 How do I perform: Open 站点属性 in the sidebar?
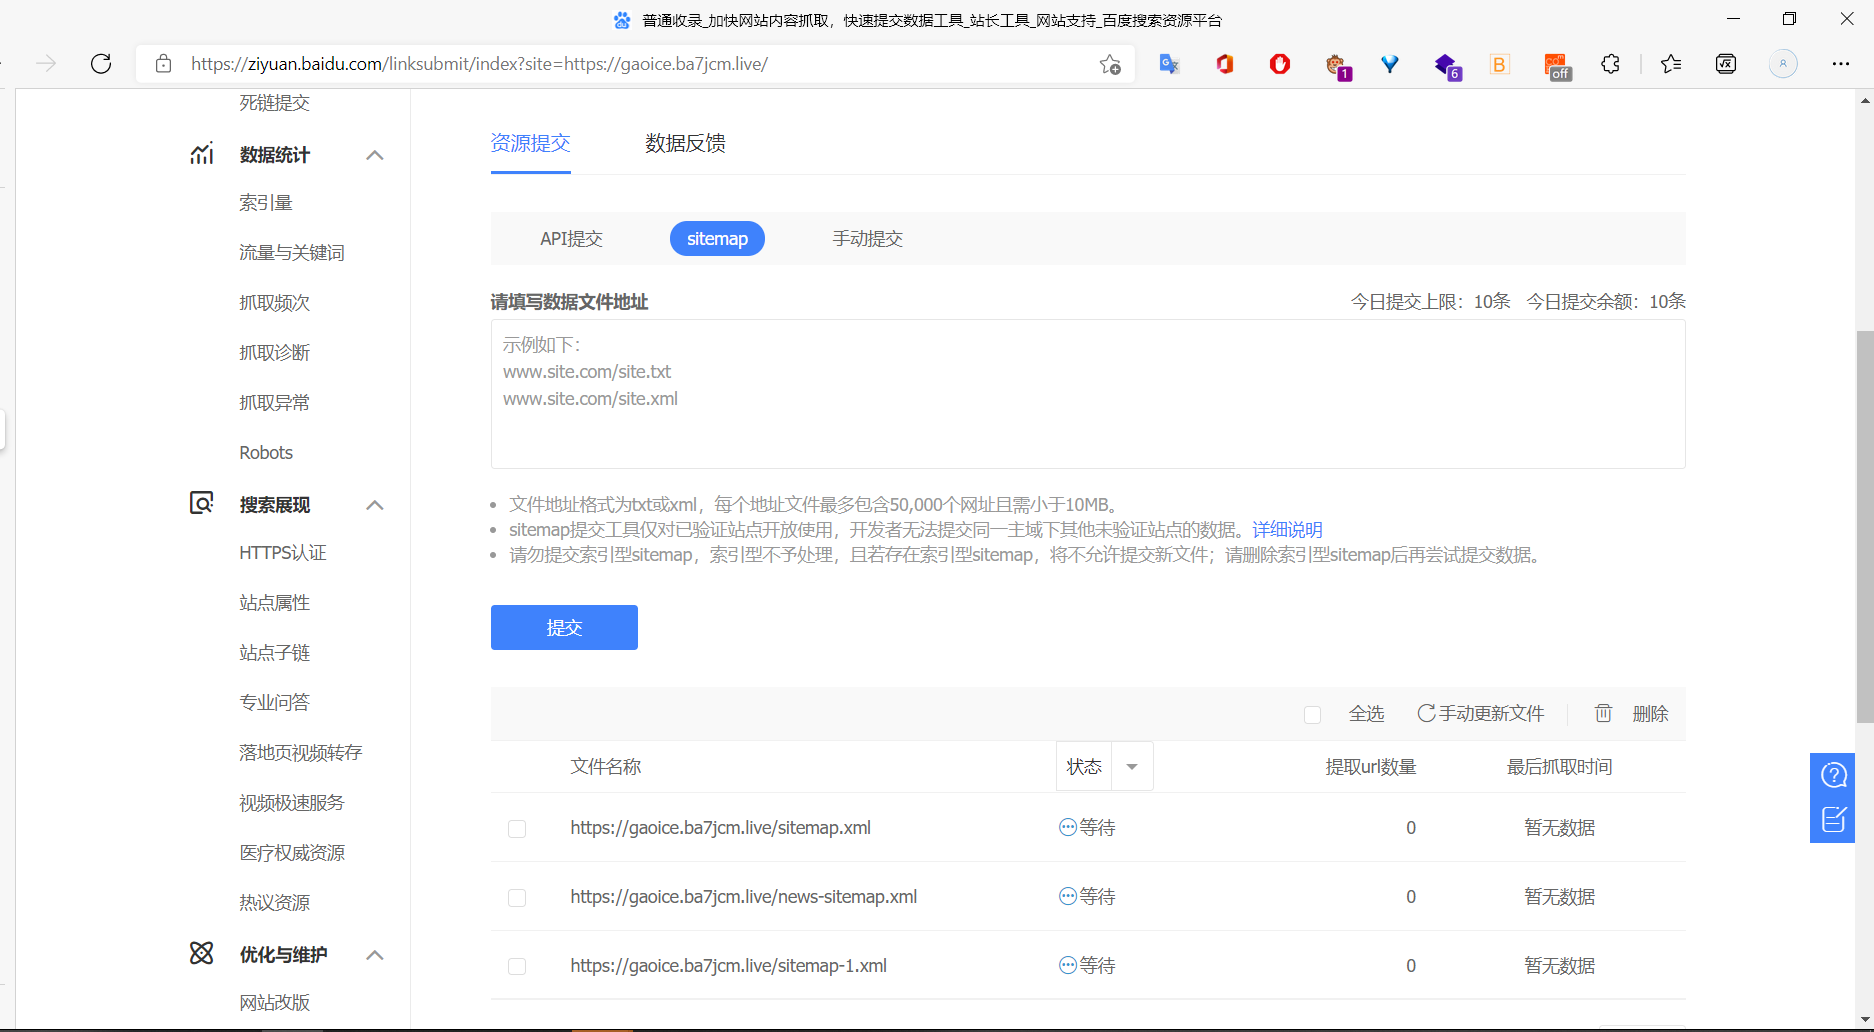(x=275, y=603)
